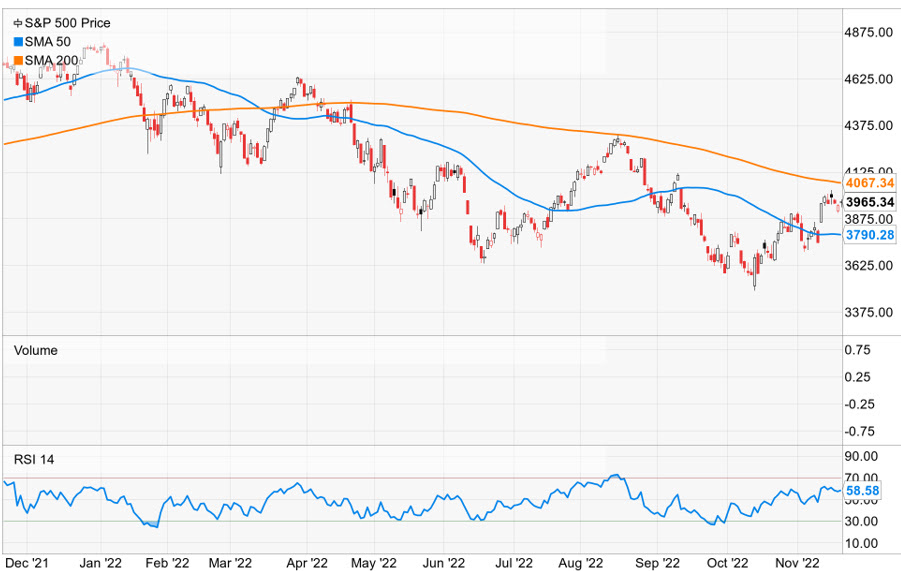The width and height of the screenshot is (901, 571).
Task: Click the S&P 500 Price legend label
Action: 67,23
